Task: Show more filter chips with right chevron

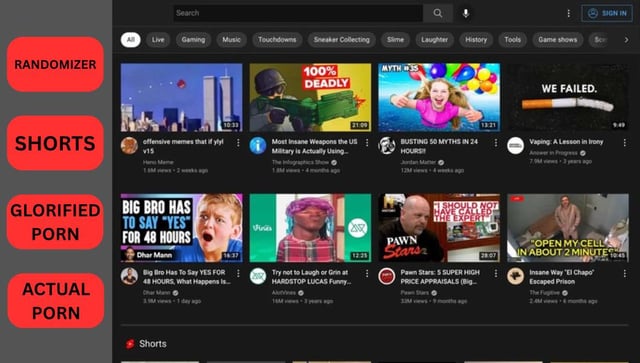Action: point(626,40)
